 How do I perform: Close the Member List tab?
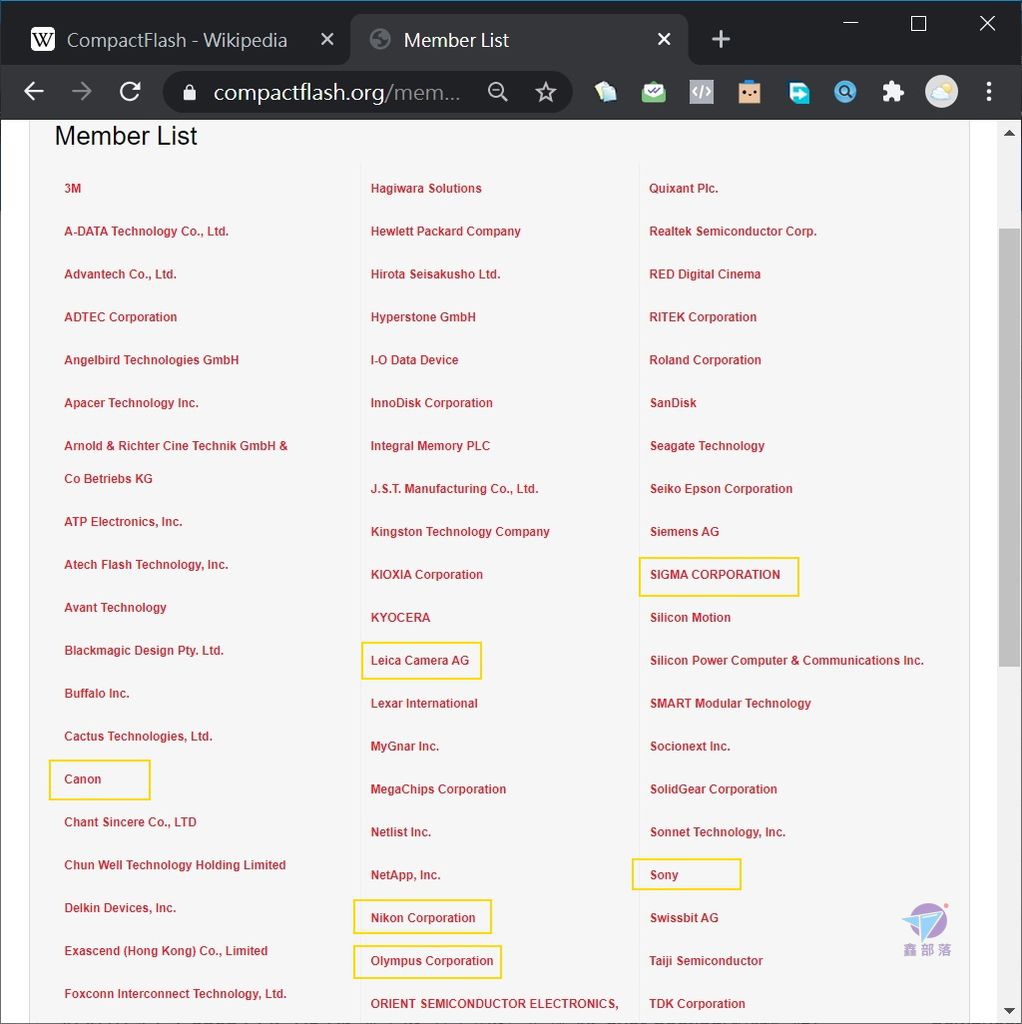[663, 40]
